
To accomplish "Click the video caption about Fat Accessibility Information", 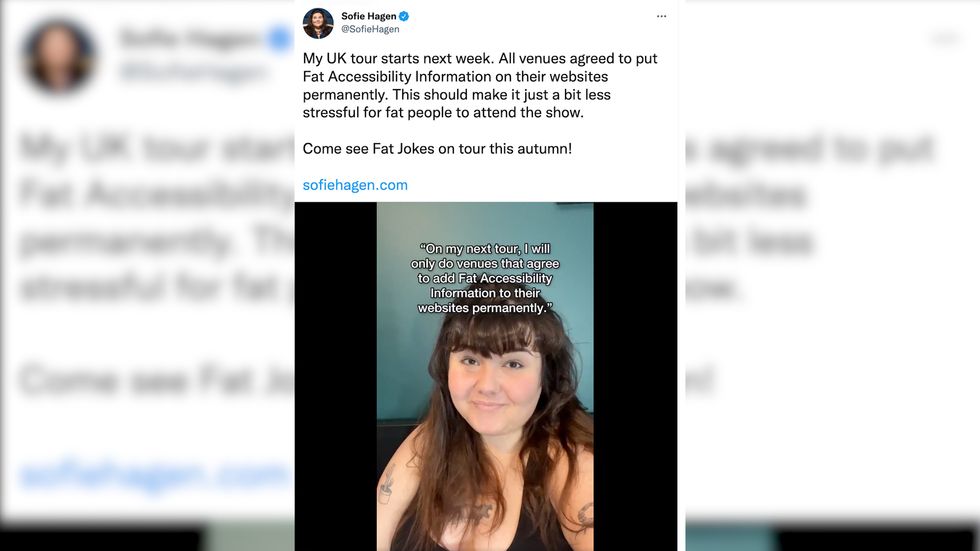I will coord(485,278).
